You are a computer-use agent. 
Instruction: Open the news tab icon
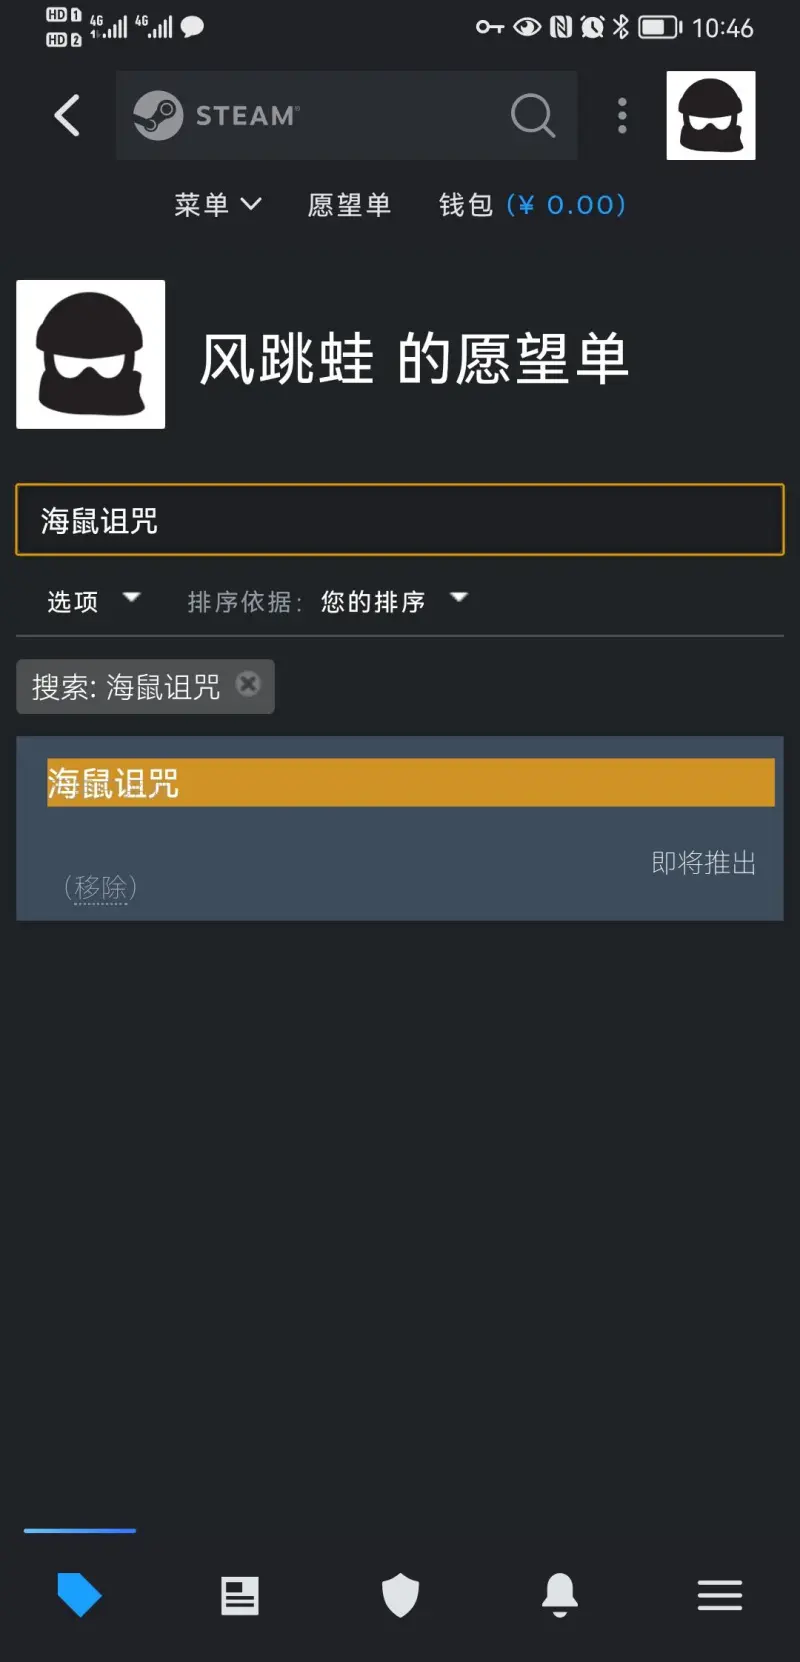240,1595
